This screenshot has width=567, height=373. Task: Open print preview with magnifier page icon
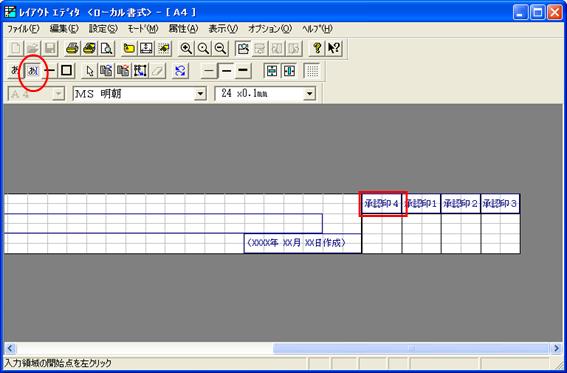tap(107, 48)
